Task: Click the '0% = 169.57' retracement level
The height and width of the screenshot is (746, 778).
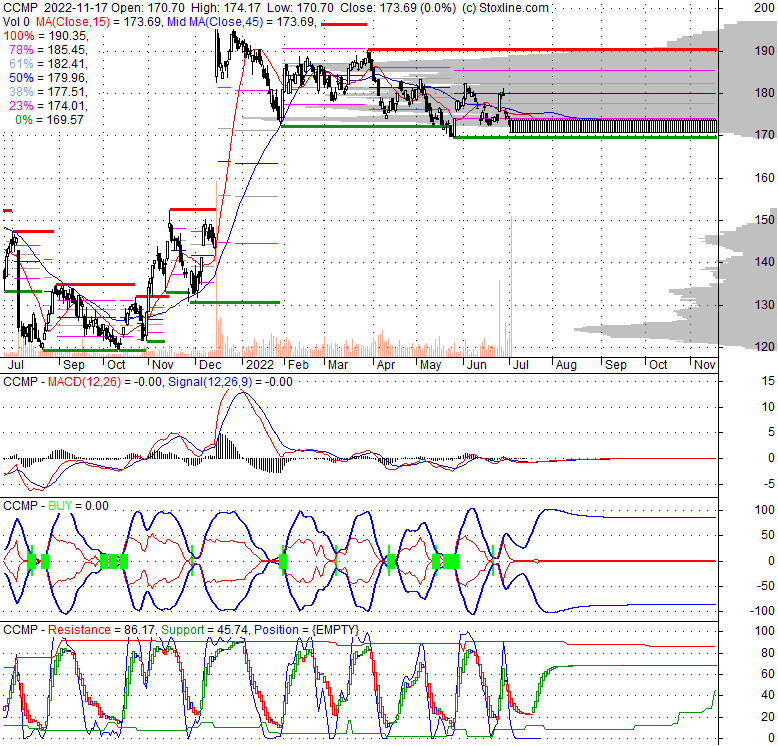Action: coord(49,119)
